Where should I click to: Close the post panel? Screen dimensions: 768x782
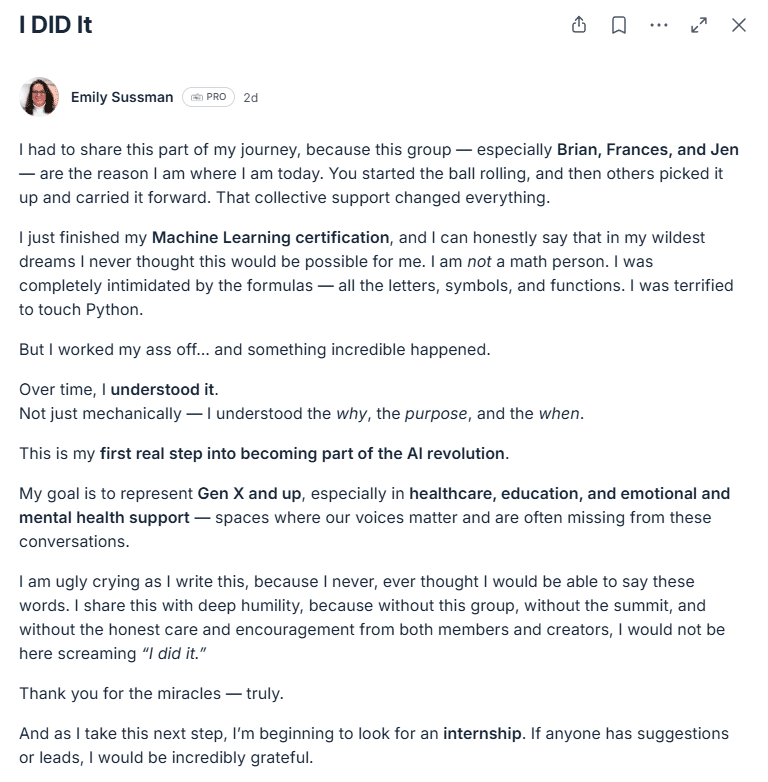pyautogui.click(x=739, y=25)
